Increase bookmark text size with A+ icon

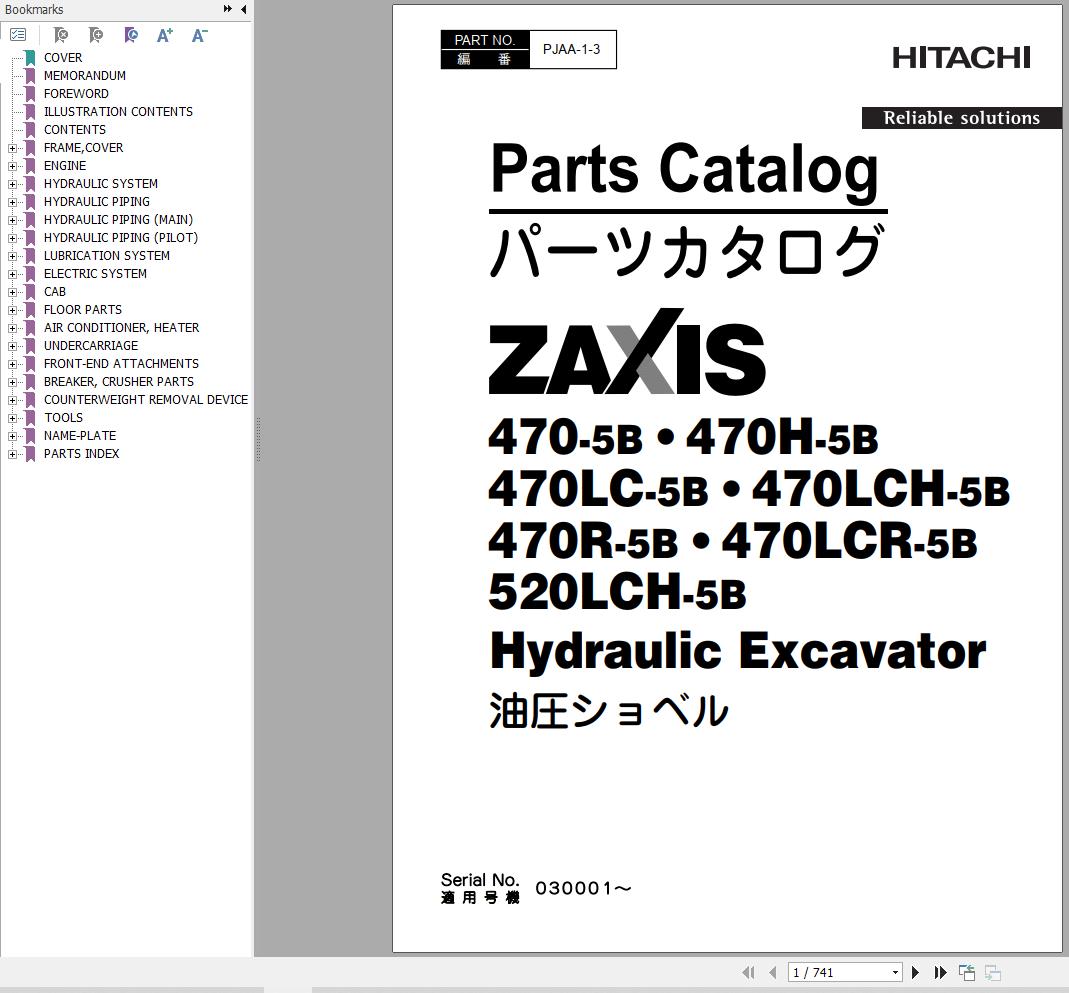tap(165, 35)
